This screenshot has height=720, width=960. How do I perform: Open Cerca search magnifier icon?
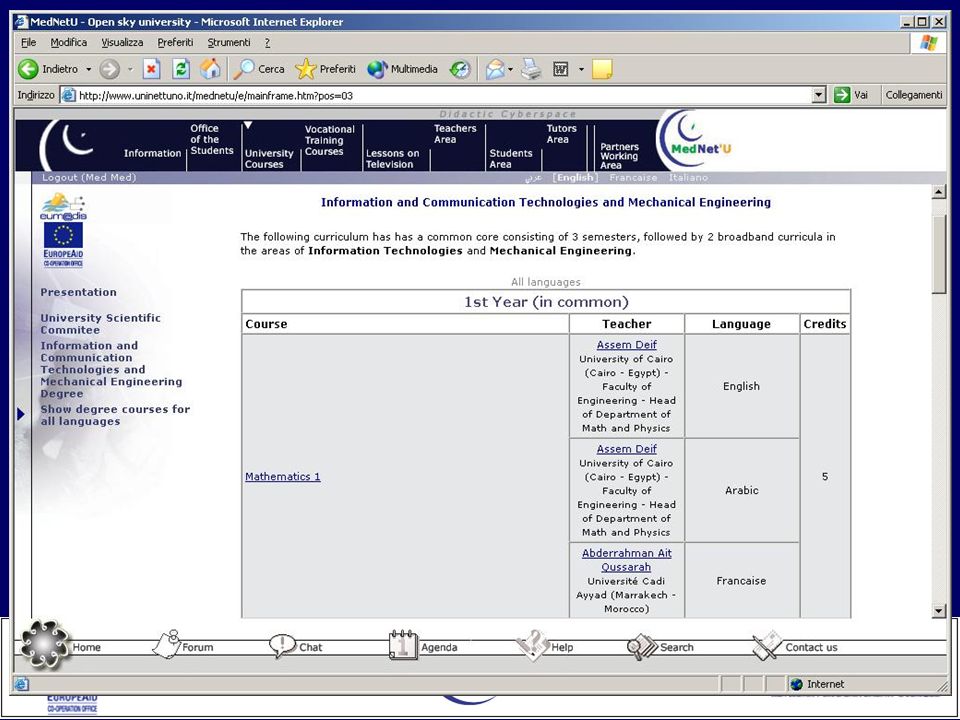coord(243,69)
